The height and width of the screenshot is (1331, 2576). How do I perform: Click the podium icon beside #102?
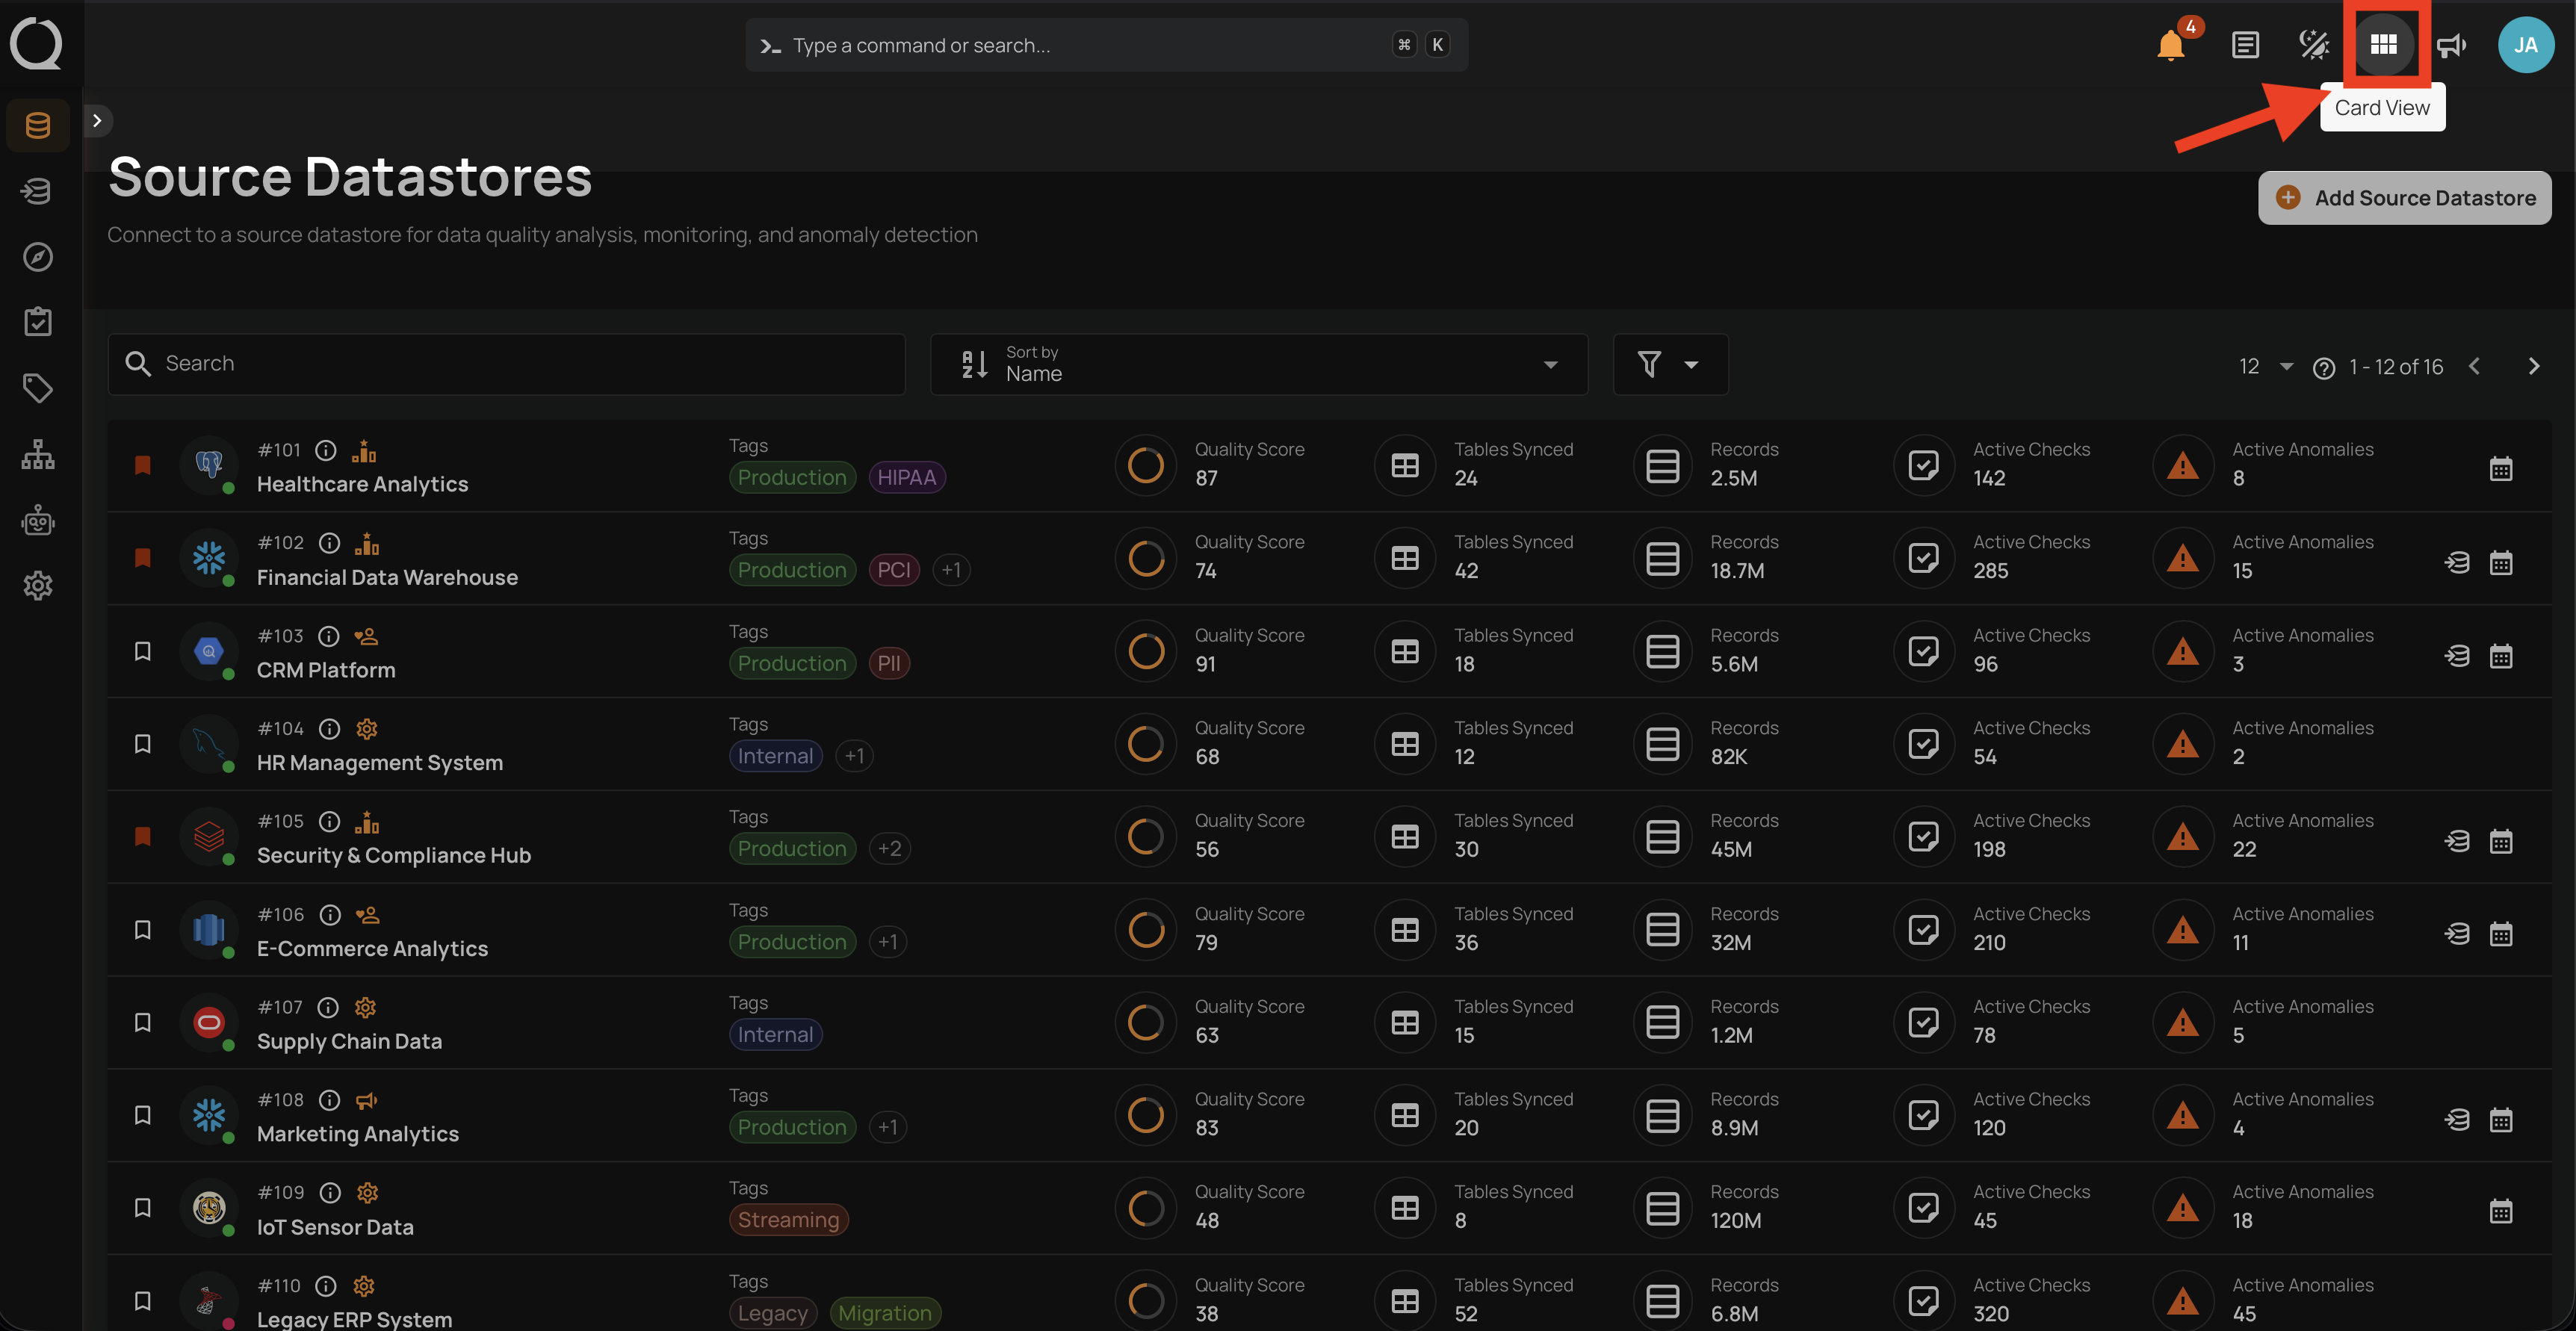[368, 544]
